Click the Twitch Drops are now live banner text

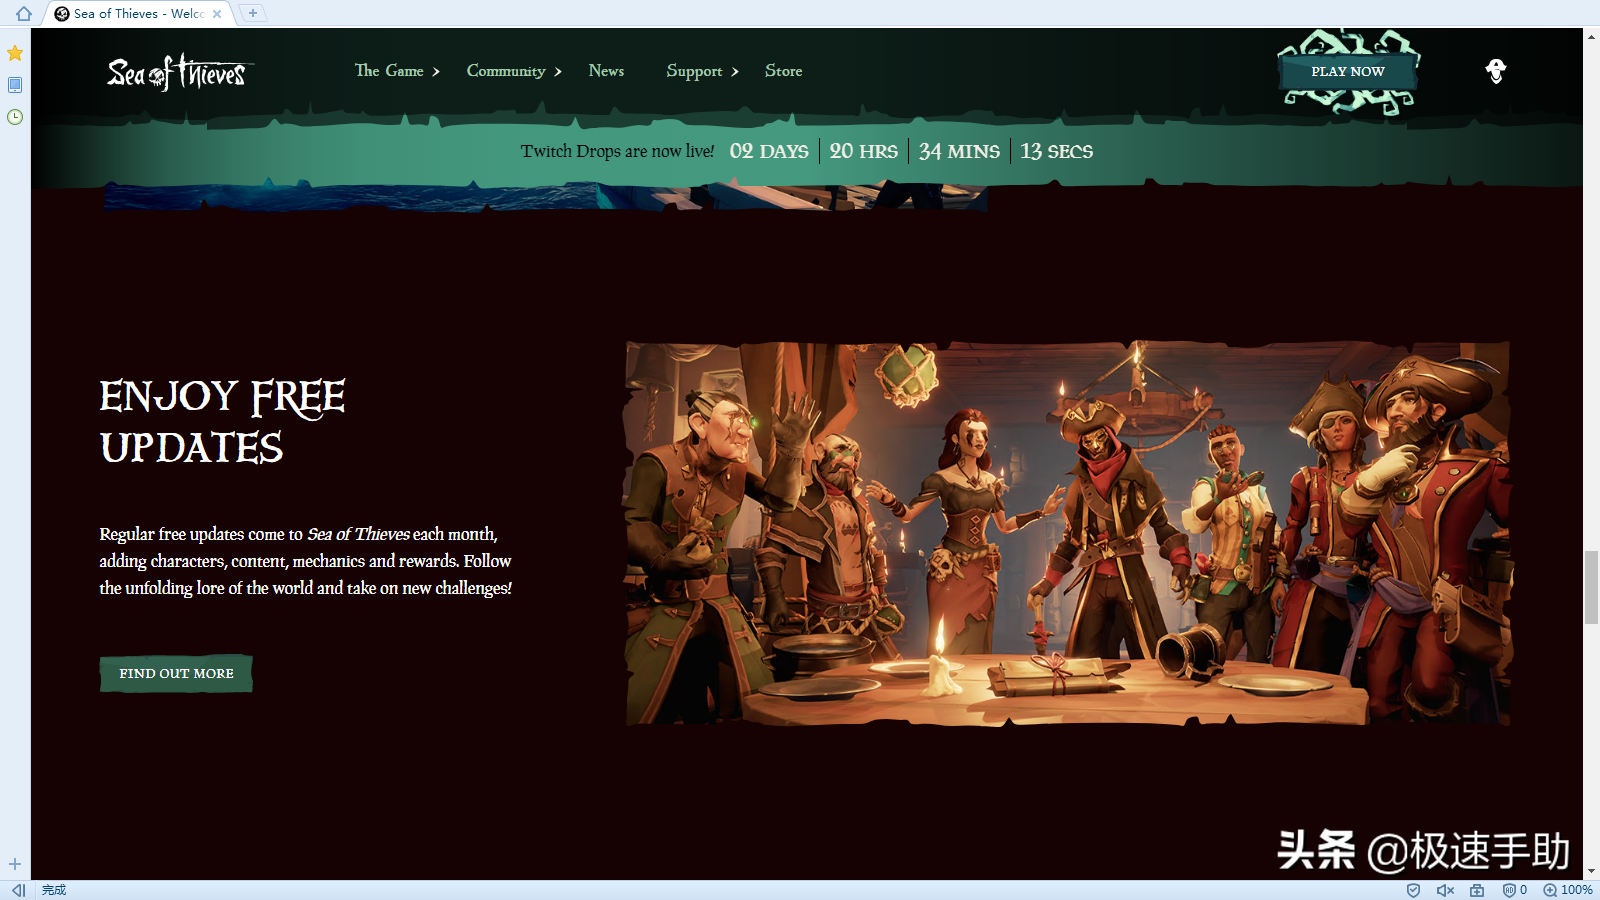(x=617, y=151)
